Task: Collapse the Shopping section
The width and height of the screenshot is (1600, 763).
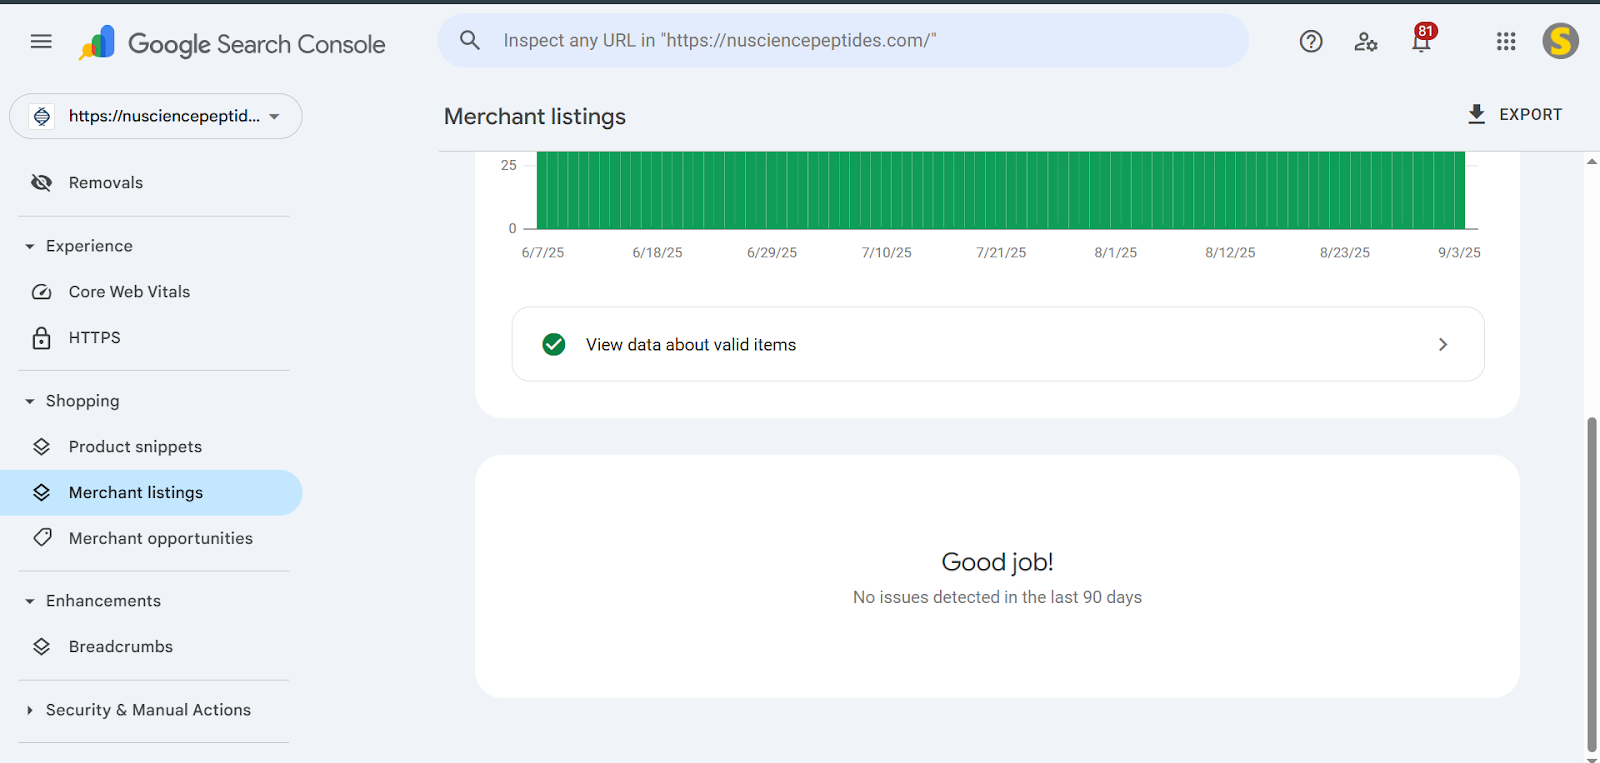Action: 30,401
